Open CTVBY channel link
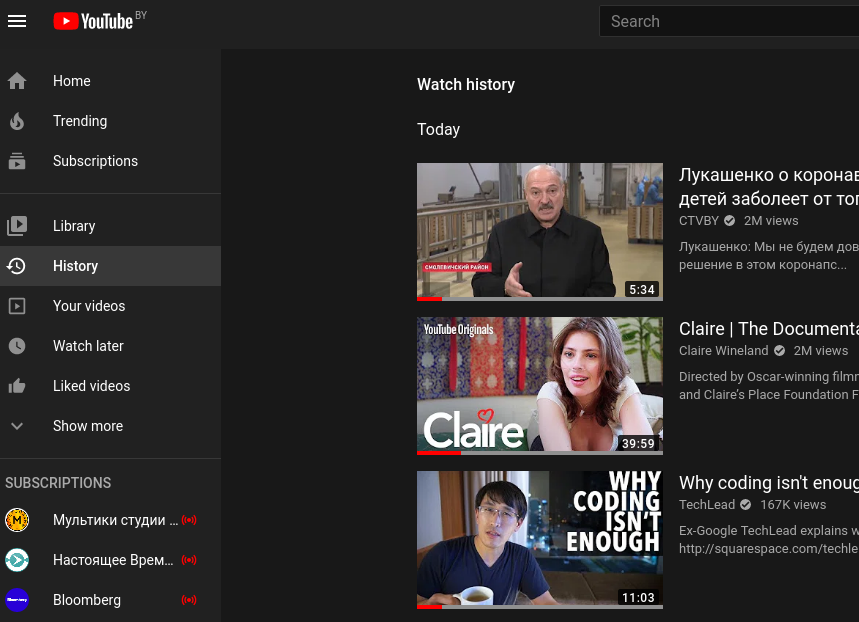Screen dimensions: 859x622 tap(698, 221)
